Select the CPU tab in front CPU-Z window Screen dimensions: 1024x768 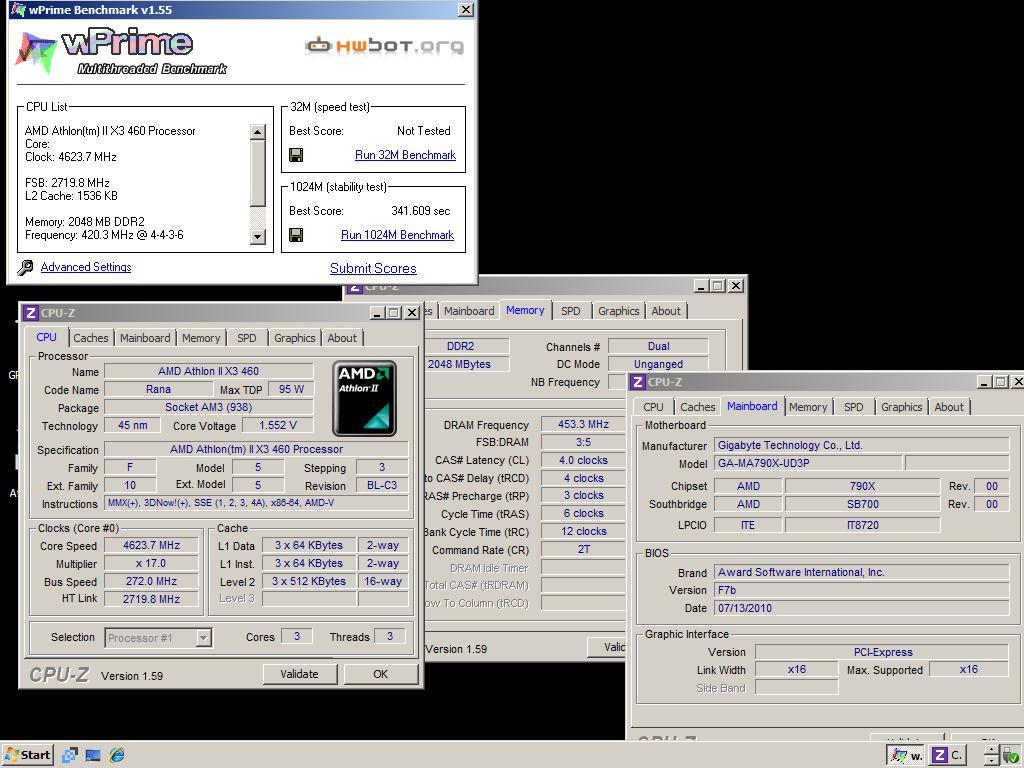(46, 337)
